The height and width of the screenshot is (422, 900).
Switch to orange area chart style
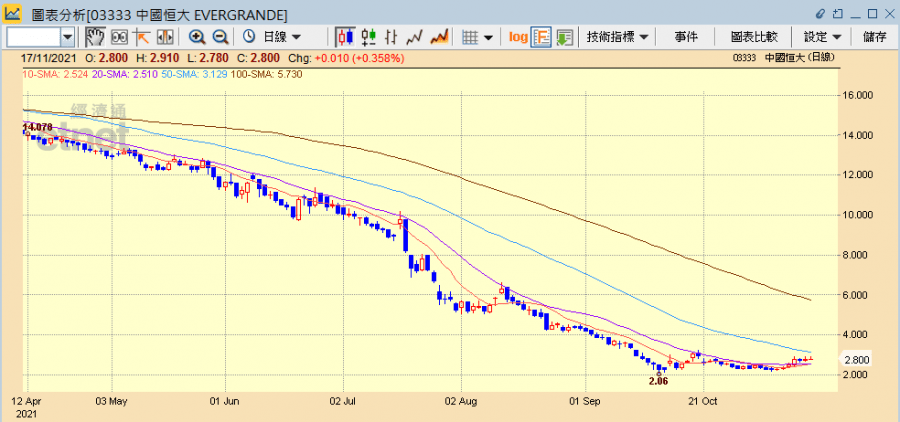439,37
